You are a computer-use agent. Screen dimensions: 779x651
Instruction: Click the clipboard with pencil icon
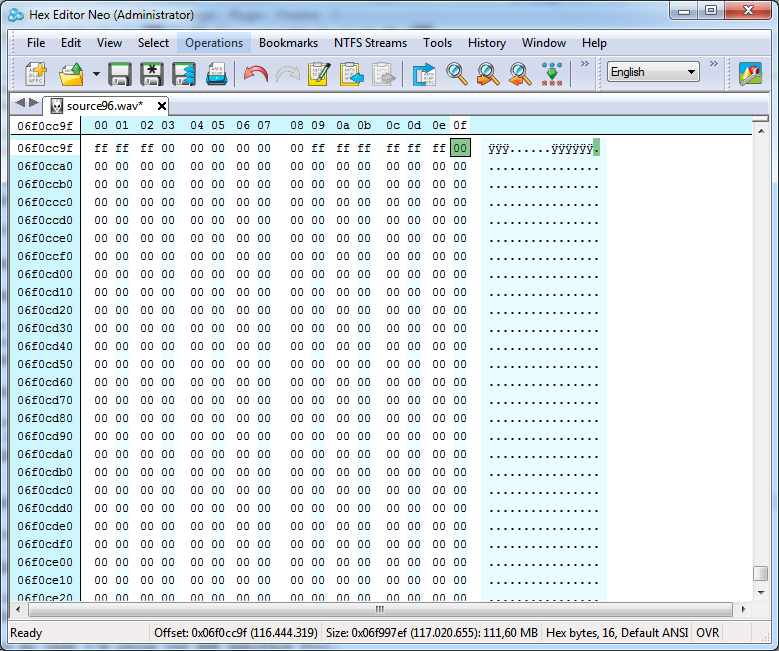tap(319, 74)
